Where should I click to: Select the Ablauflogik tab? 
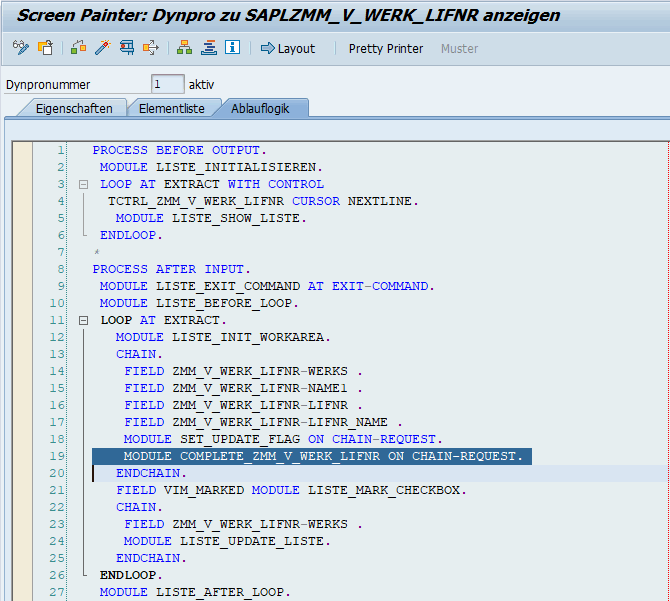[x=260, y=108]
